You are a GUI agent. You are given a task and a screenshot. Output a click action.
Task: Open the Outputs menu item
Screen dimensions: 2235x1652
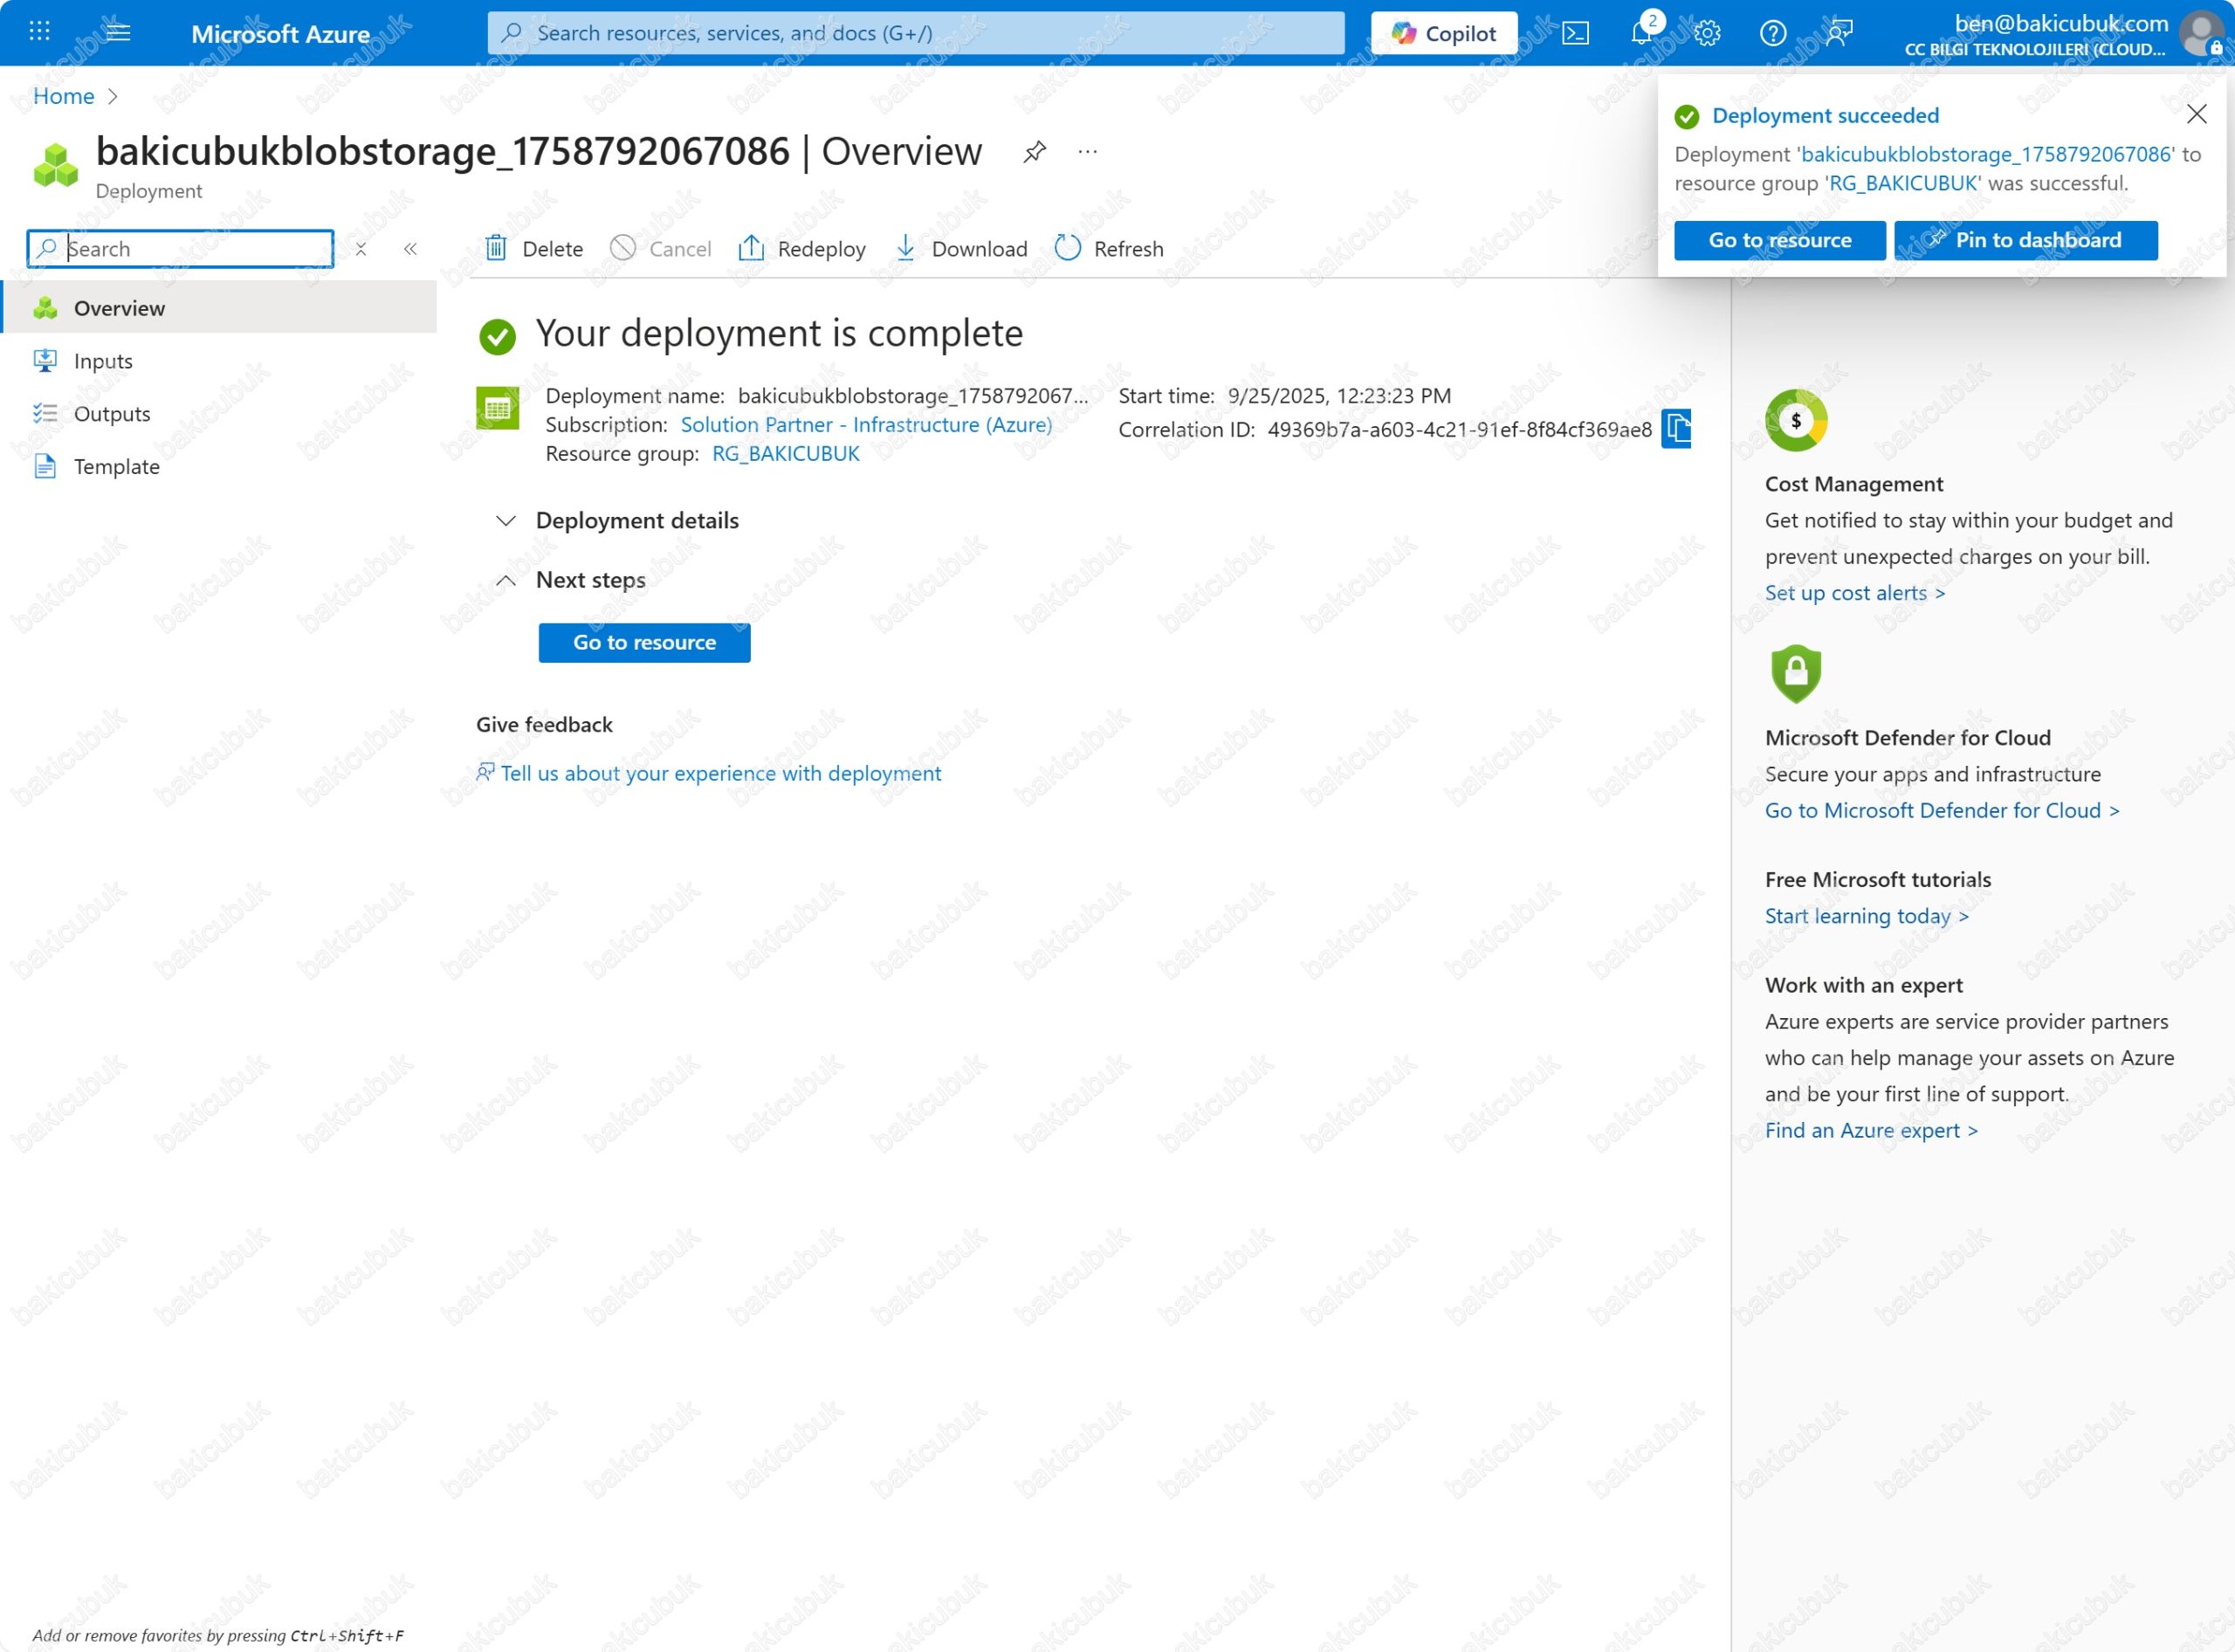[219, 414]
